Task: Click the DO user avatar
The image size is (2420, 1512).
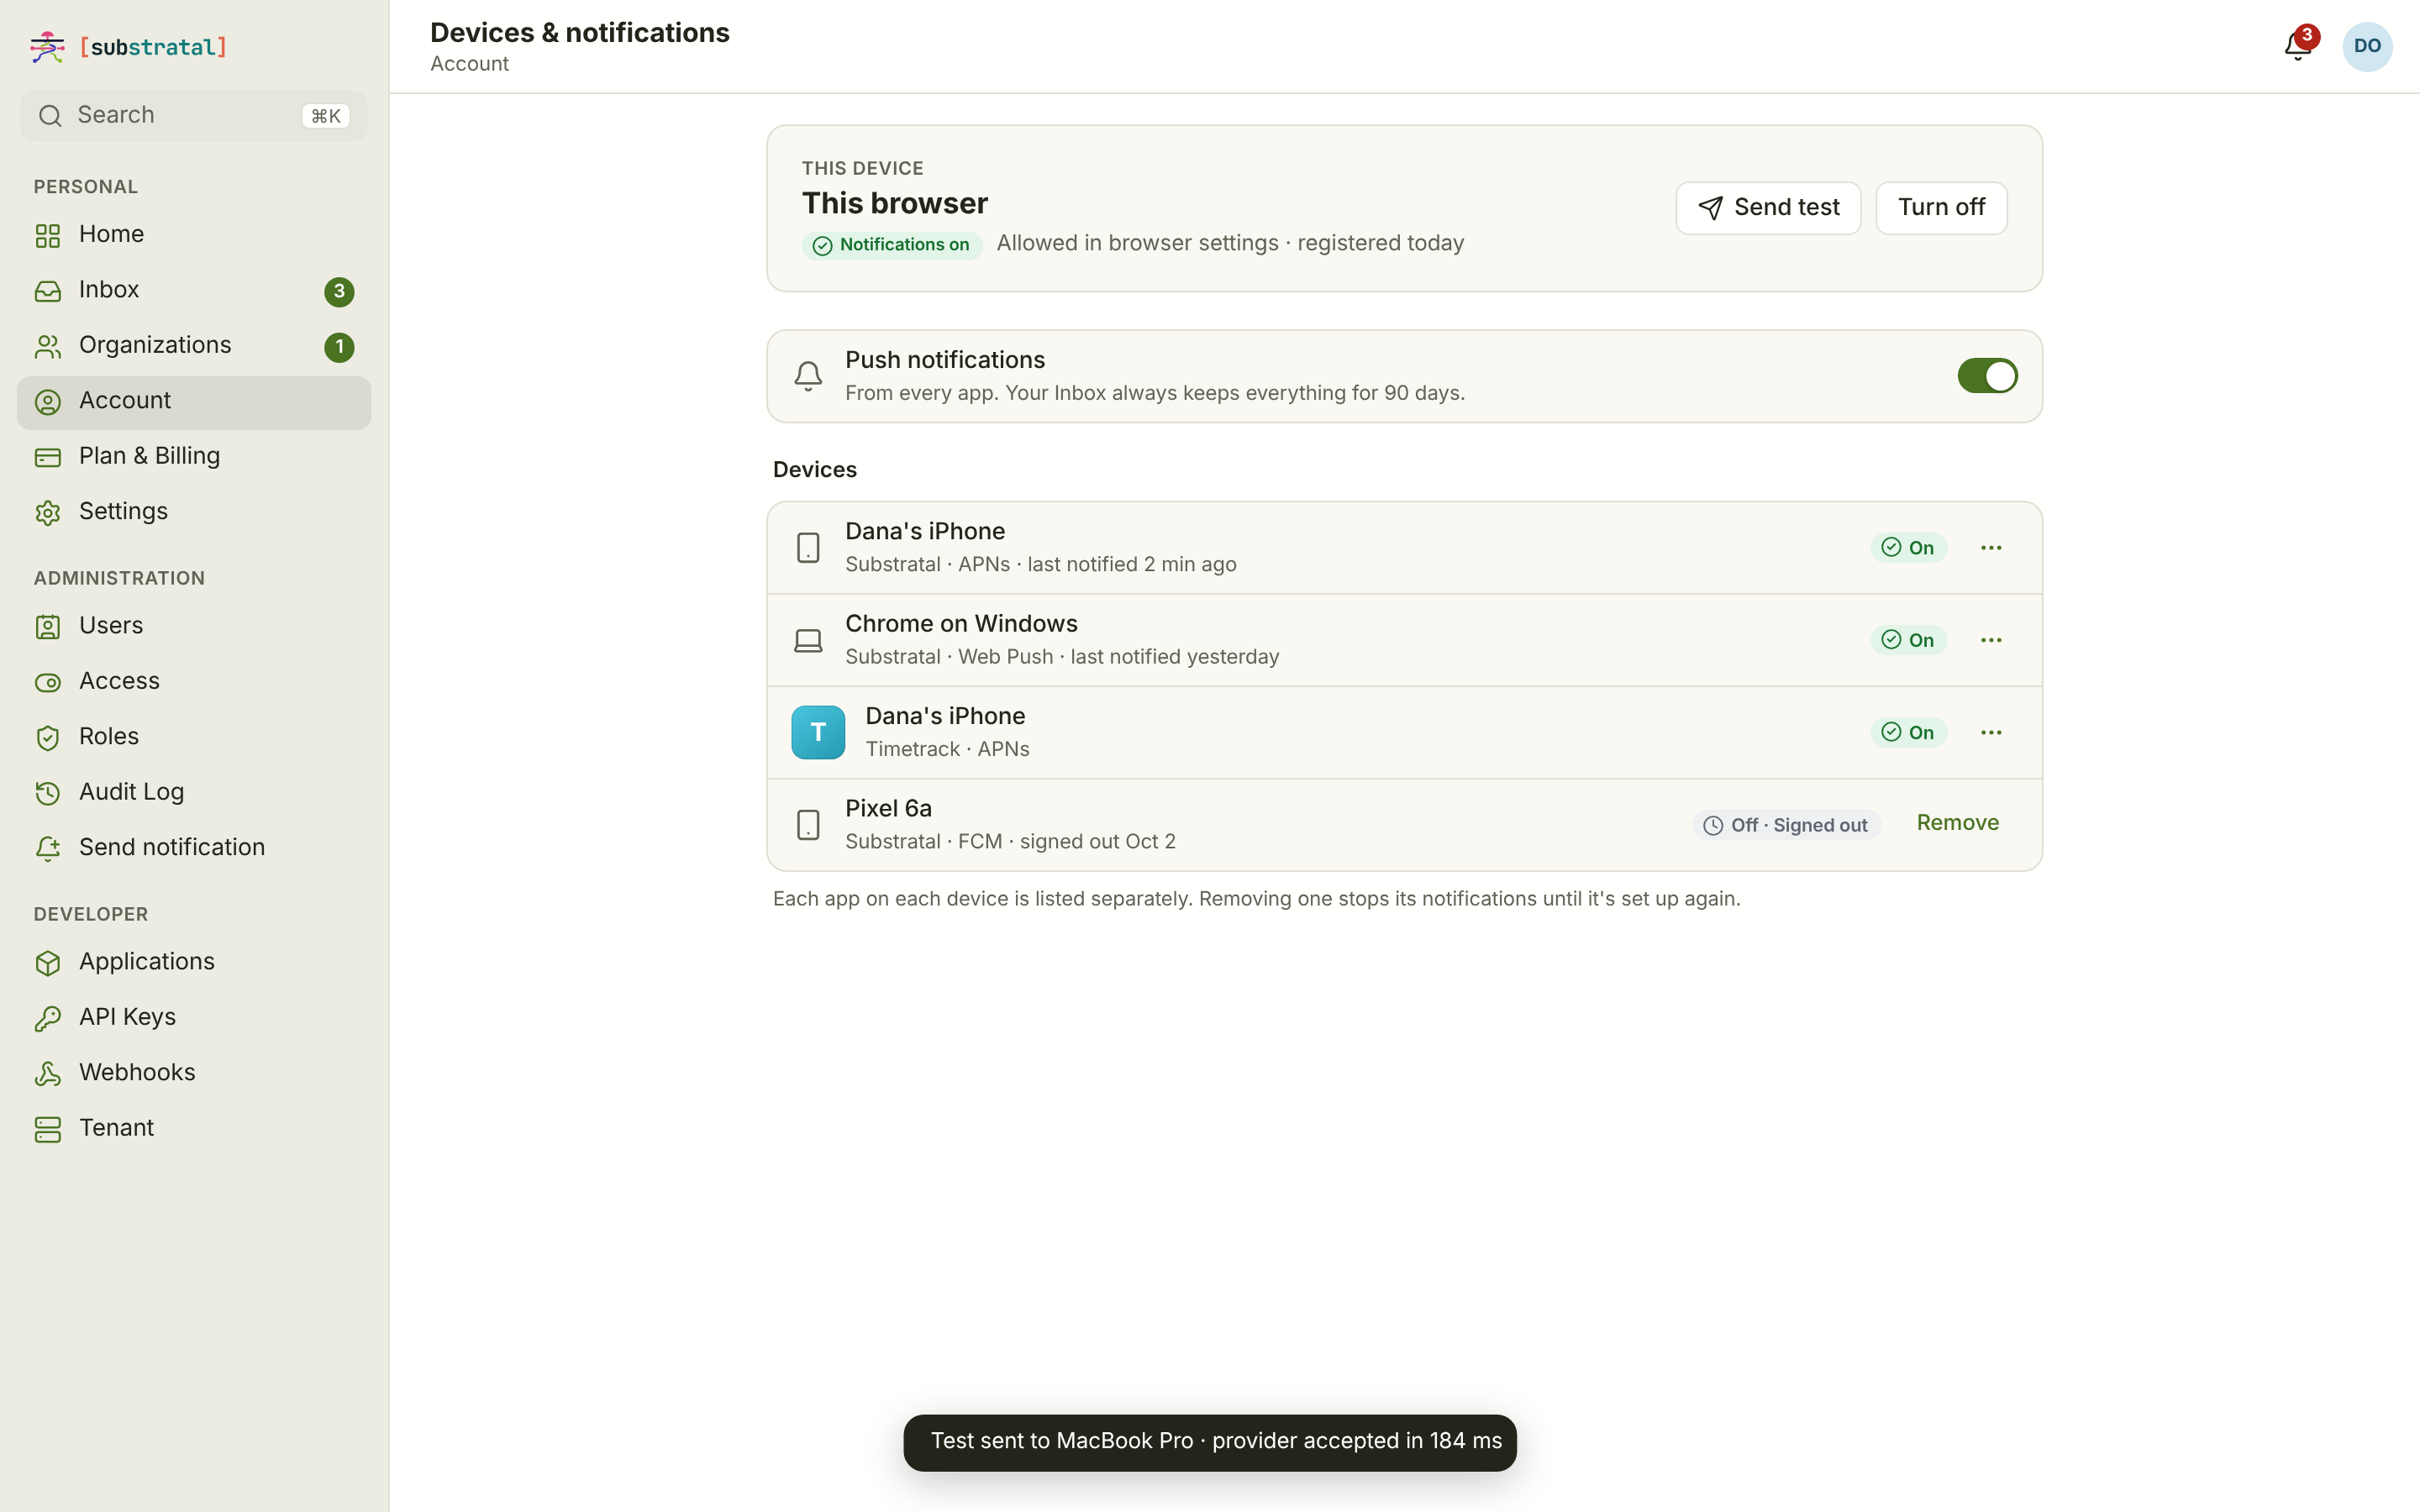Action: (2367, 46)
